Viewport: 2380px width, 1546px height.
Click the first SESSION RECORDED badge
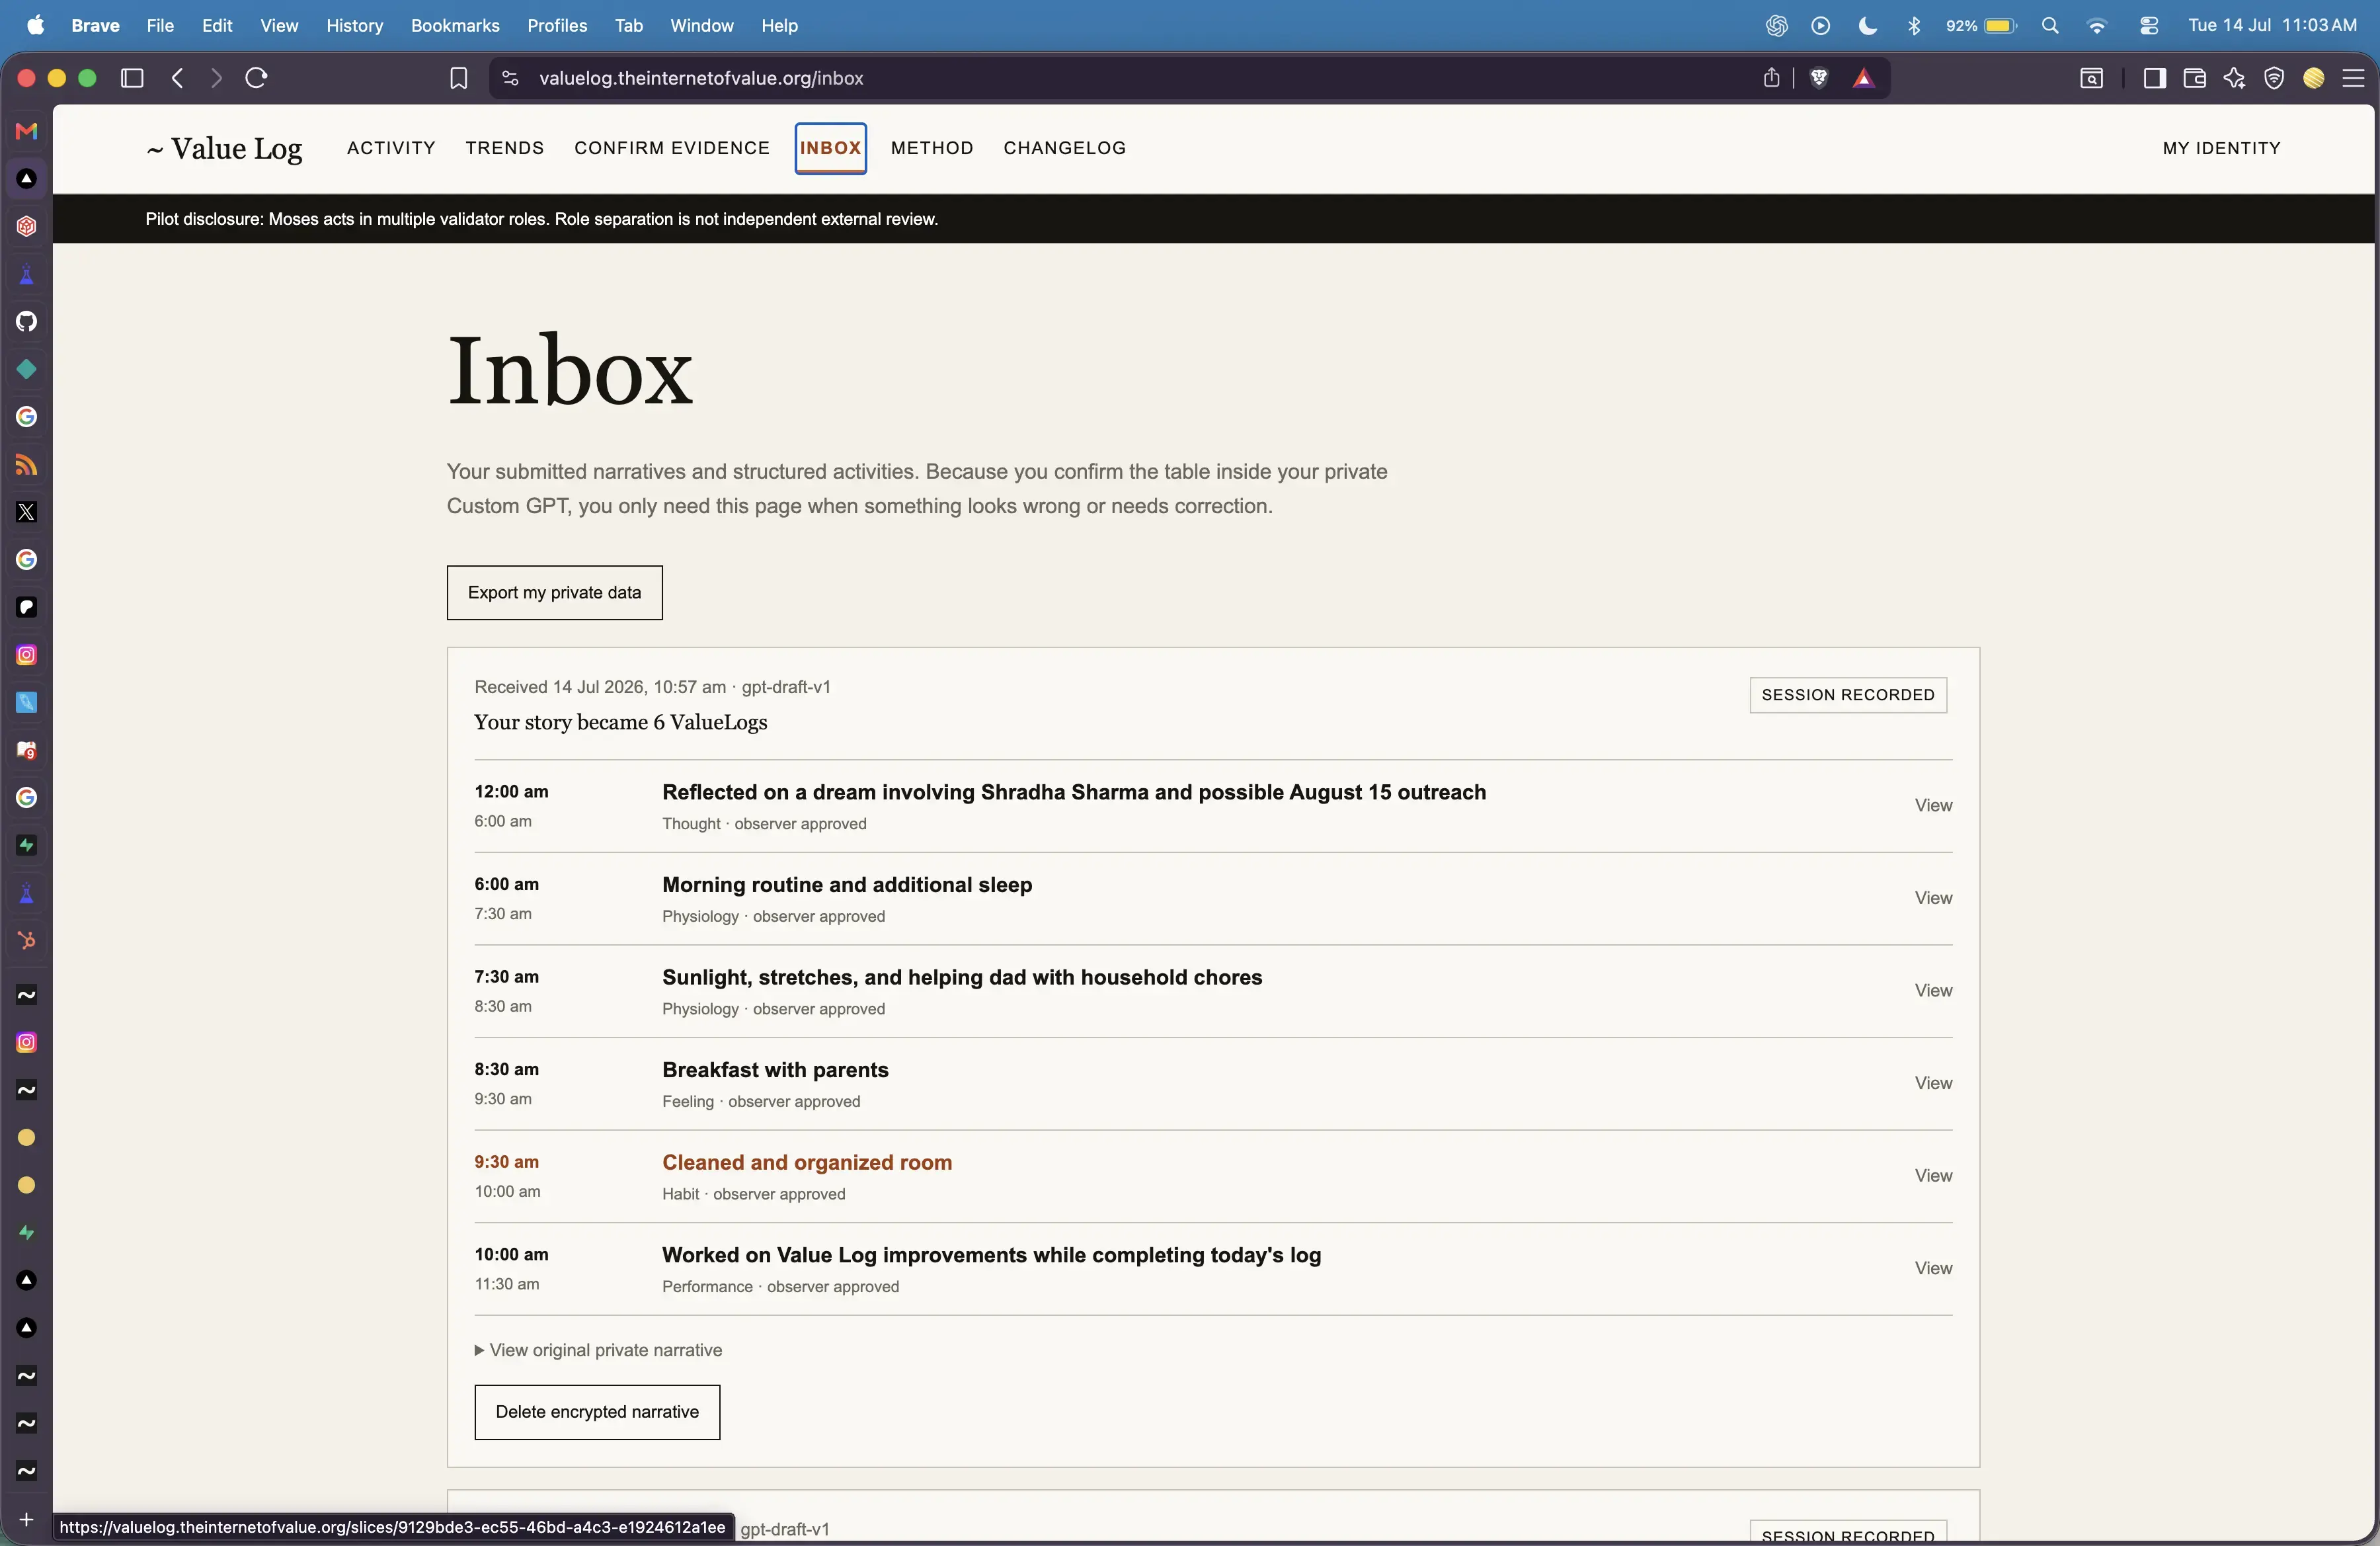(x=1848, y=695)
